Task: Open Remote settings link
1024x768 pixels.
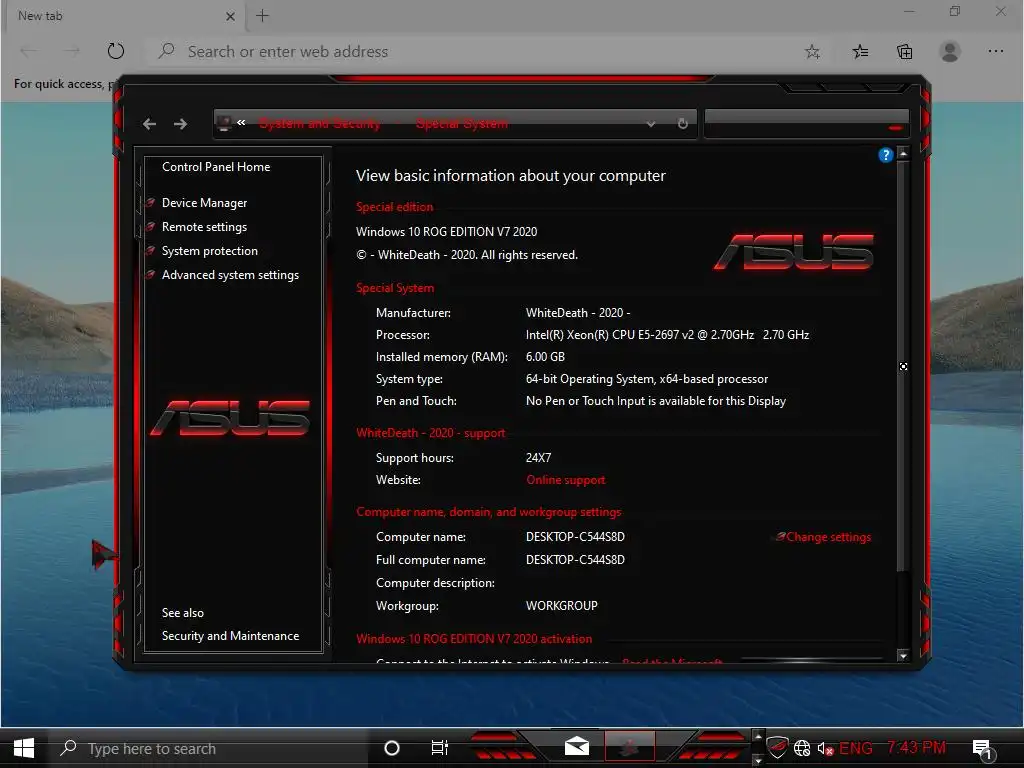Action: [x=204, y=227]
